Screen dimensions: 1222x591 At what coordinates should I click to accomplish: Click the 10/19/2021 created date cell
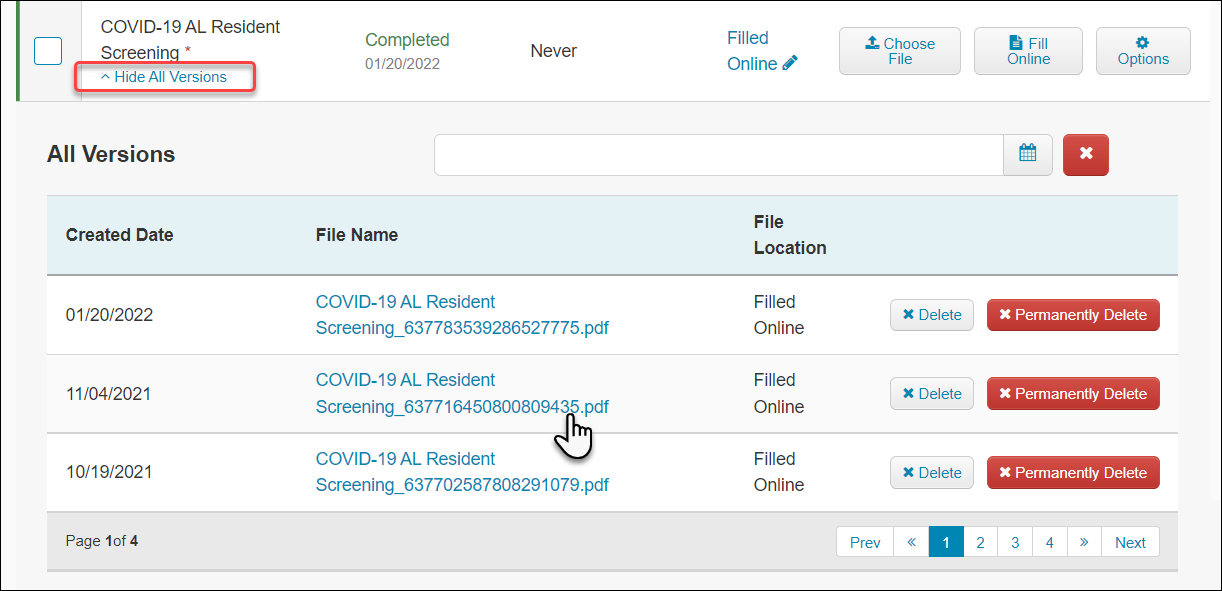[109, 472]
